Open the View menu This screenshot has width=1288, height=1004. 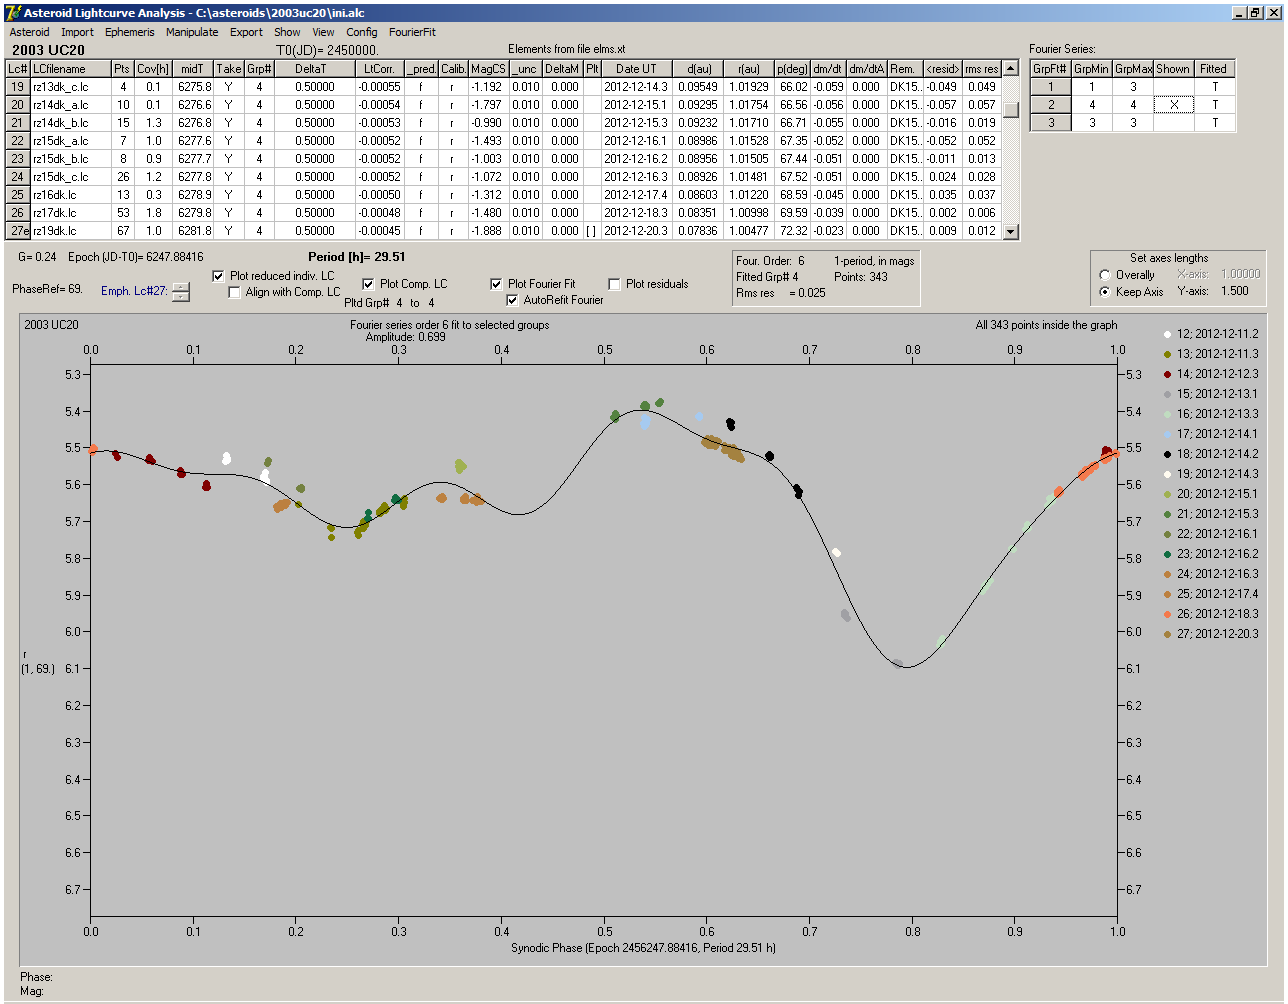pyautogui.click(x=323, y=32)
